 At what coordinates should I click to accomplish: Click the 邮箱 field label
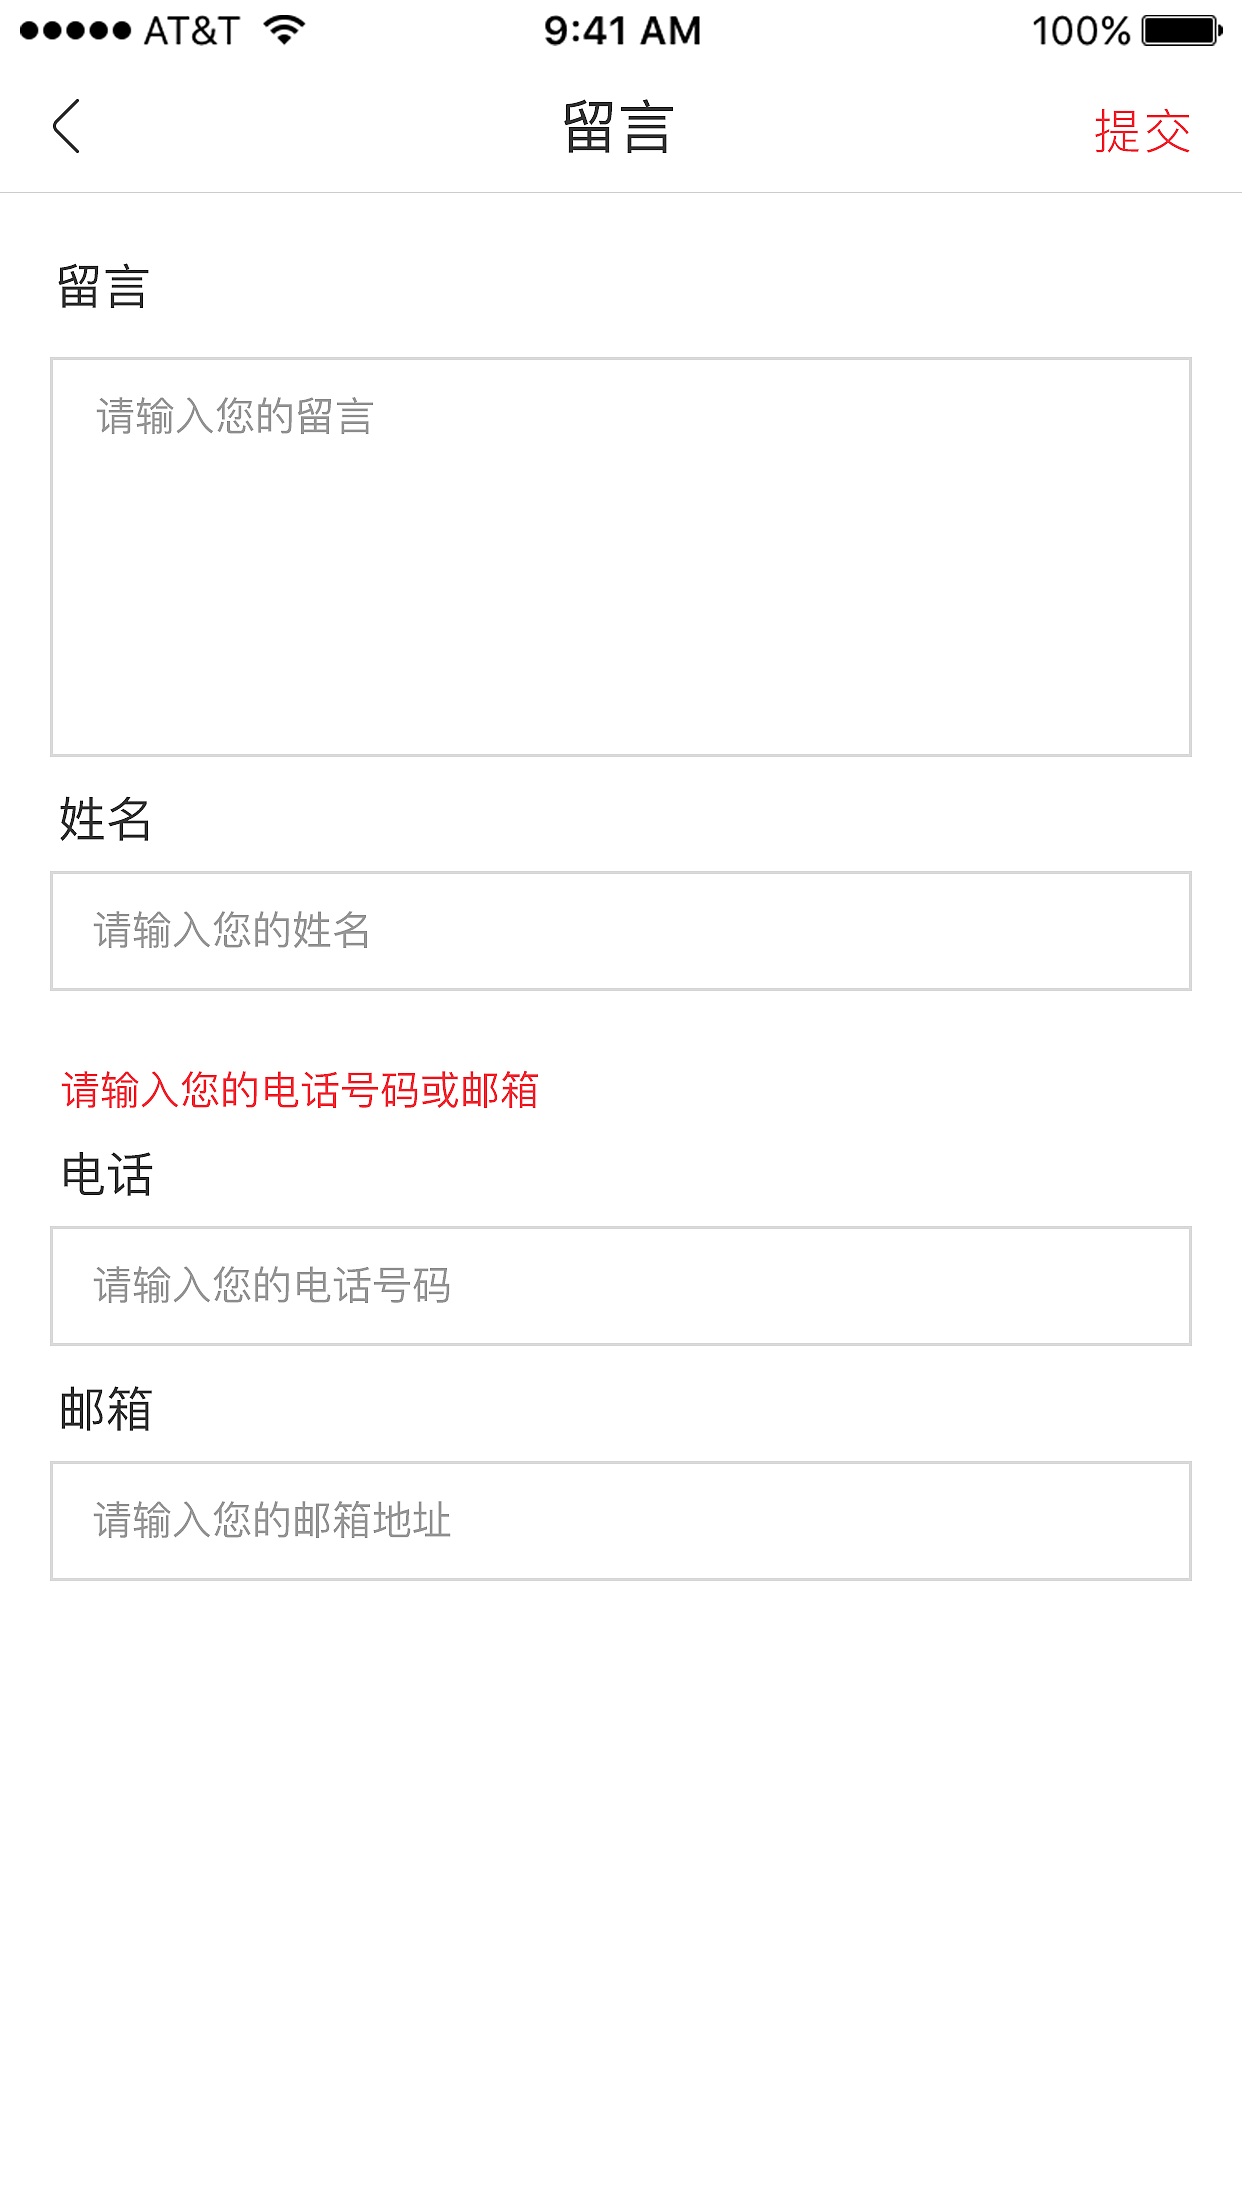coord(106,1410)
